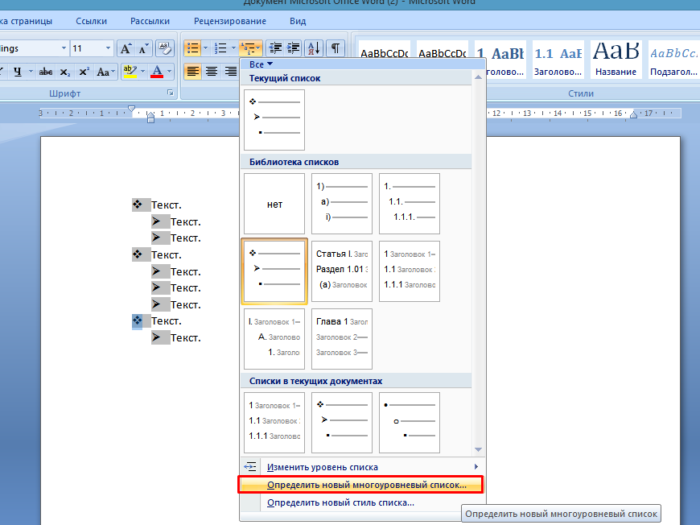Click the shrink font icon
700x525 pixels.
click(143, 48)
